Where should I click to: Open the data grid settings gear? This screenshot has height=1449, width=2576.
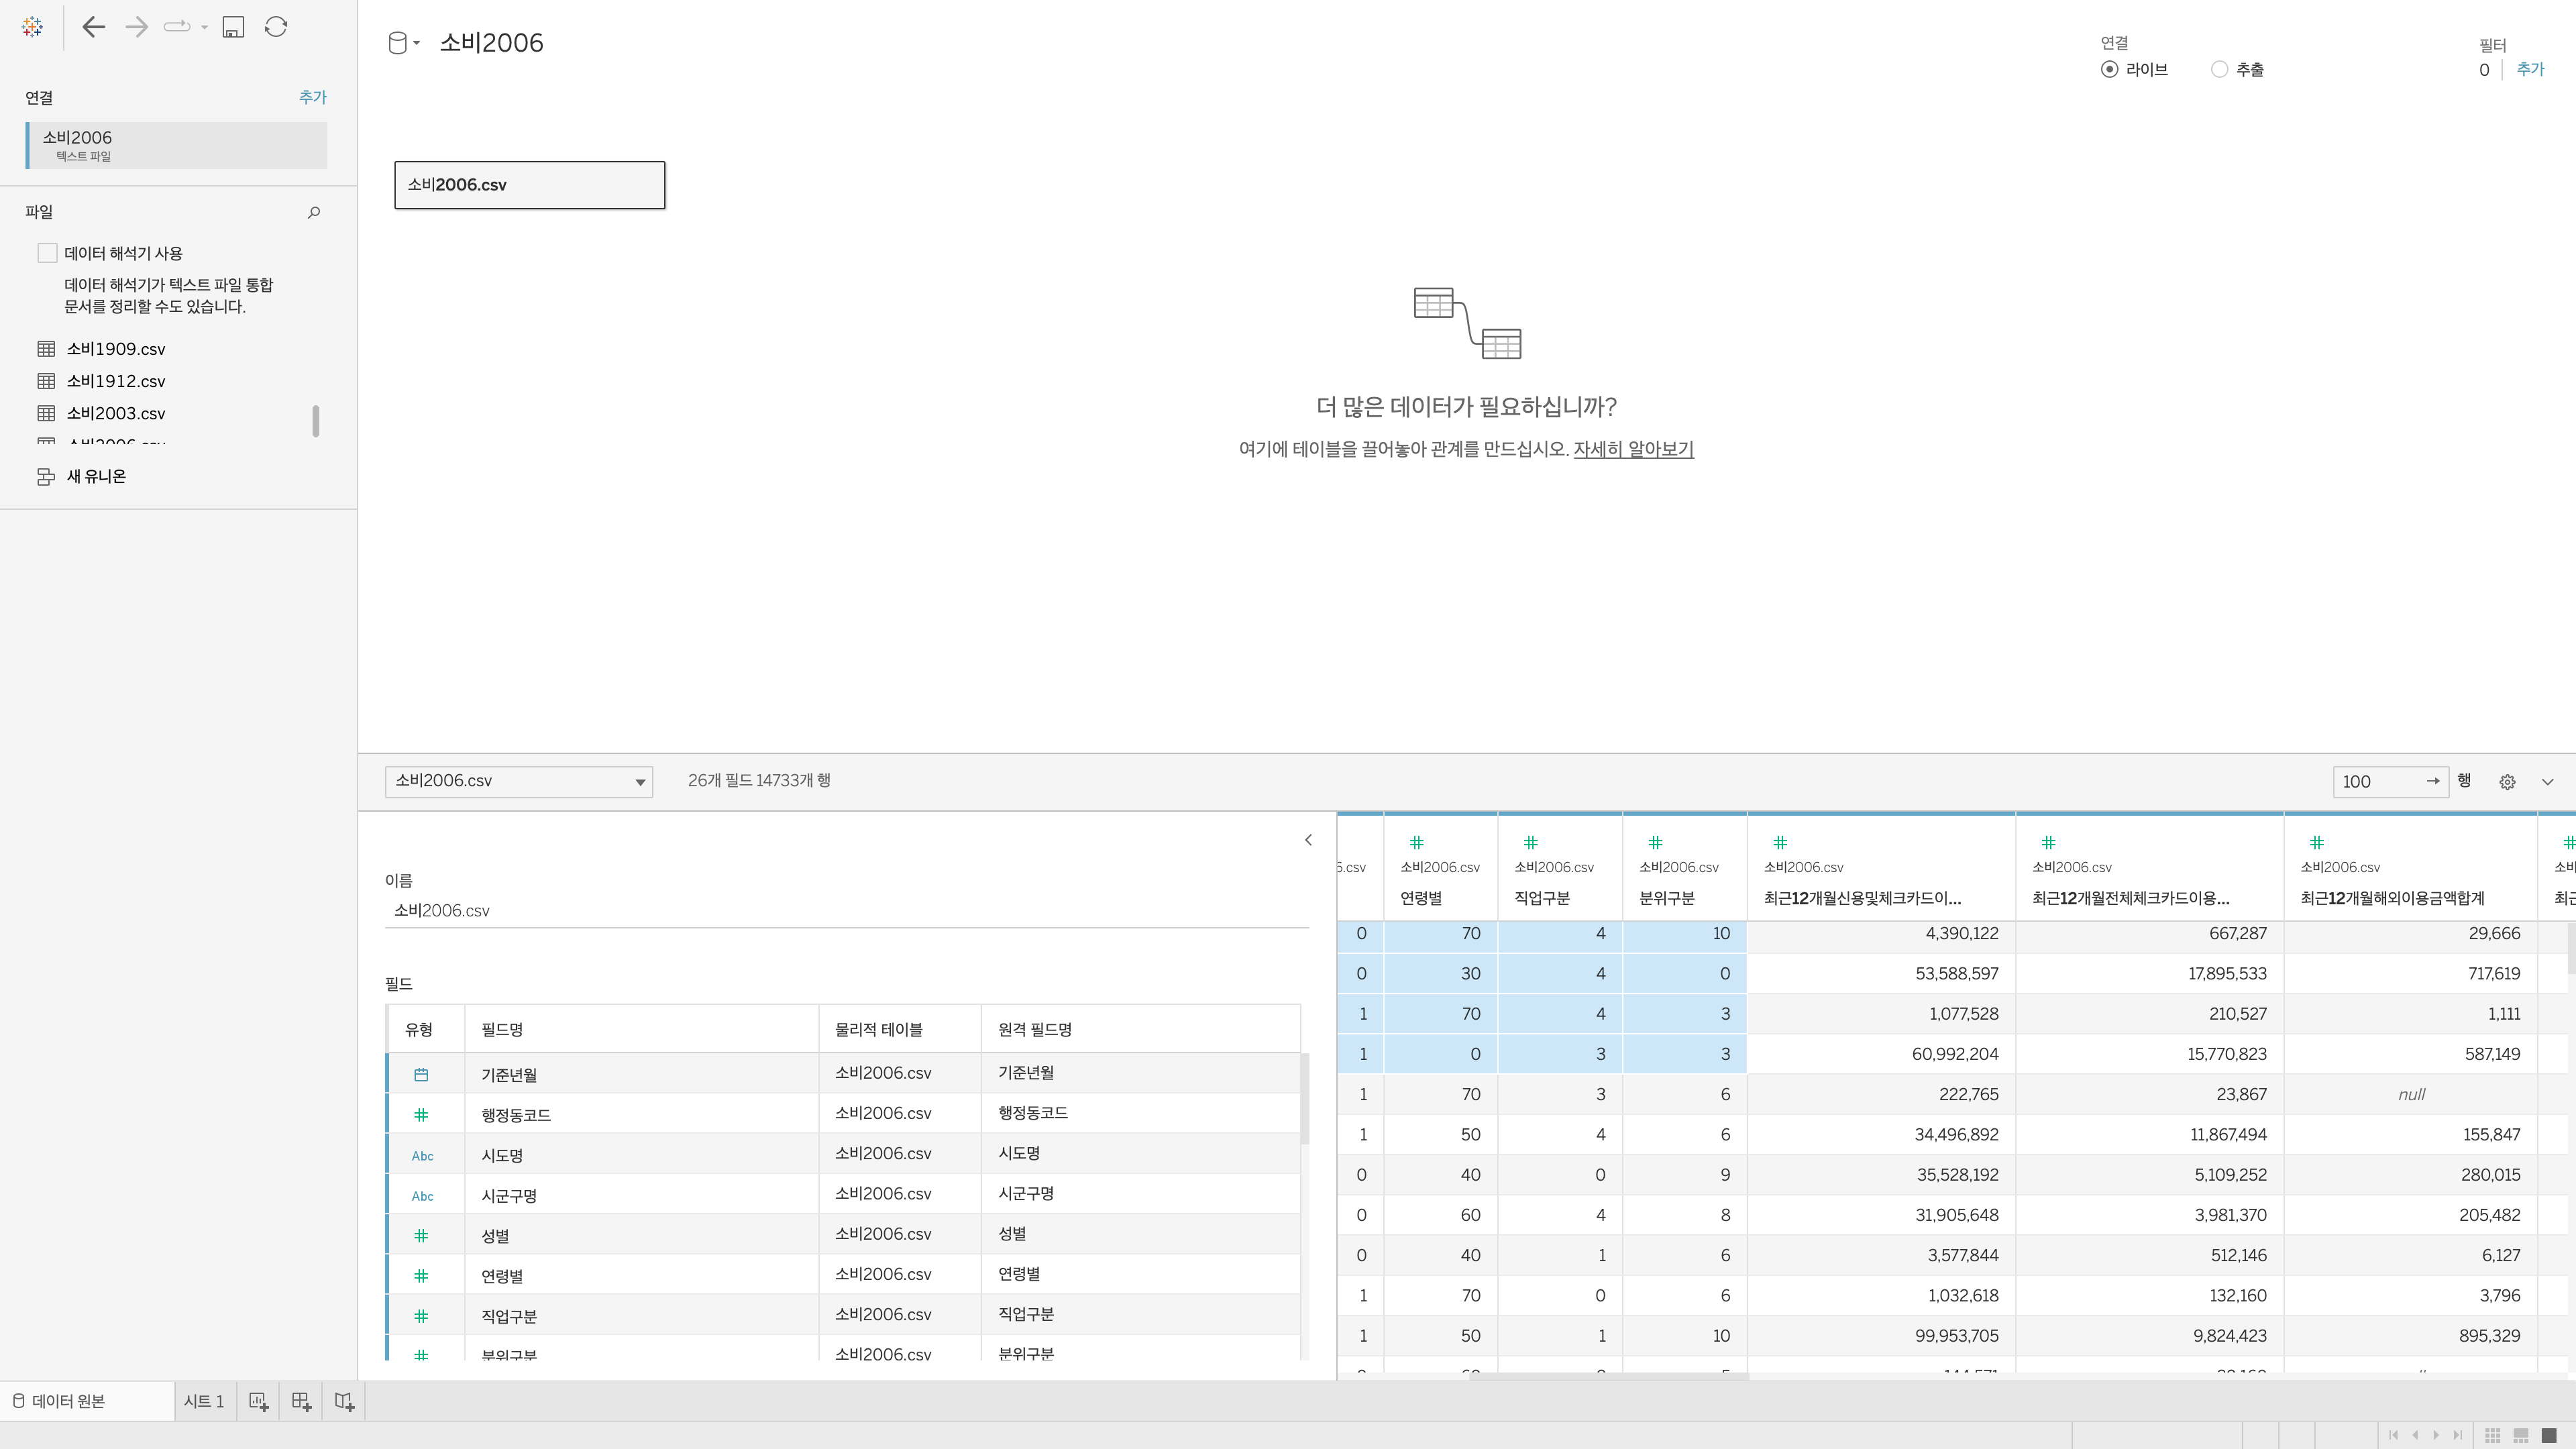pyautogui.click(x=2507, y=782)
